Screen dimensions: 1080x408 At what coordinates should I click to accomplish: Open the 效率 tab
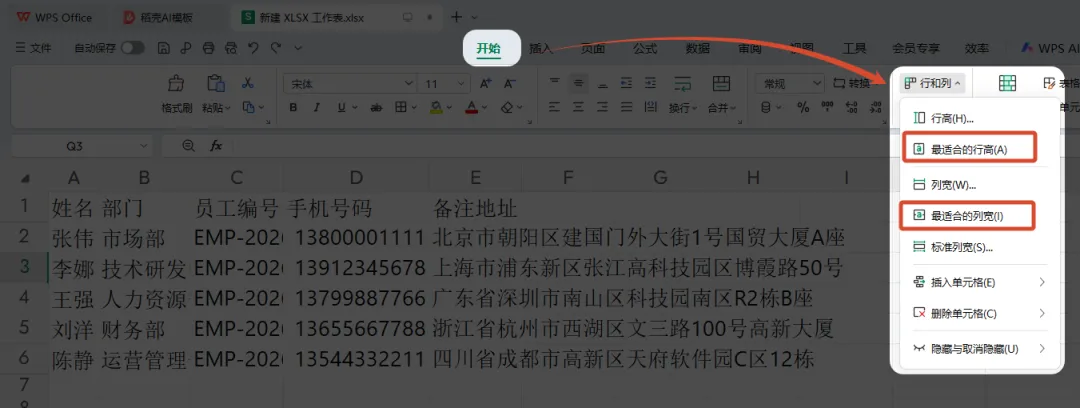point(977,48)
